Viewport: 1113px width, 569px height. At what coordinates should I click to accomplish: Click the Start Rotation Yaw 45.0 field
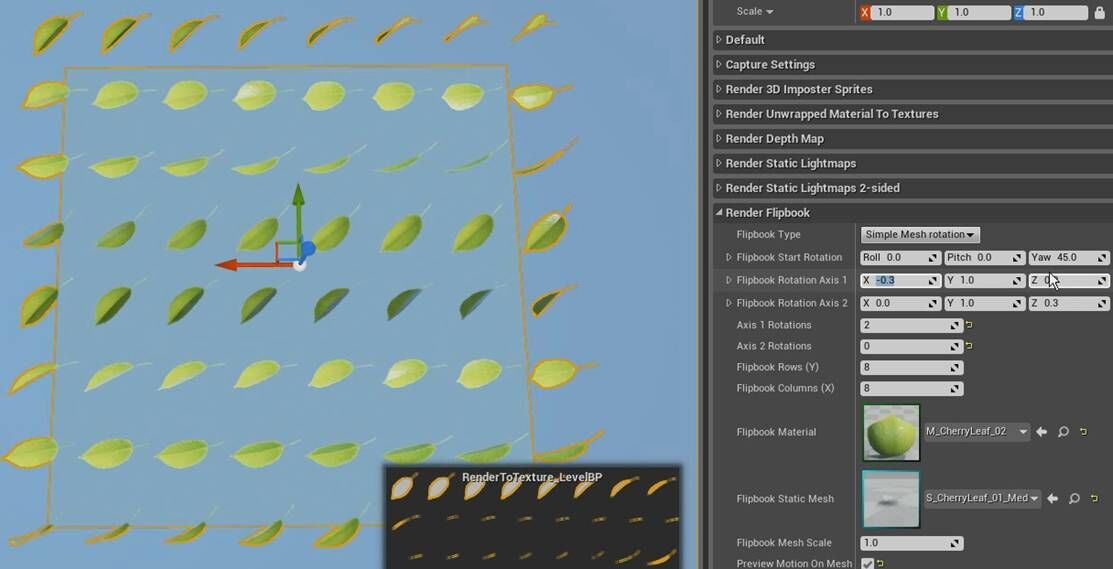[1068, 258]
